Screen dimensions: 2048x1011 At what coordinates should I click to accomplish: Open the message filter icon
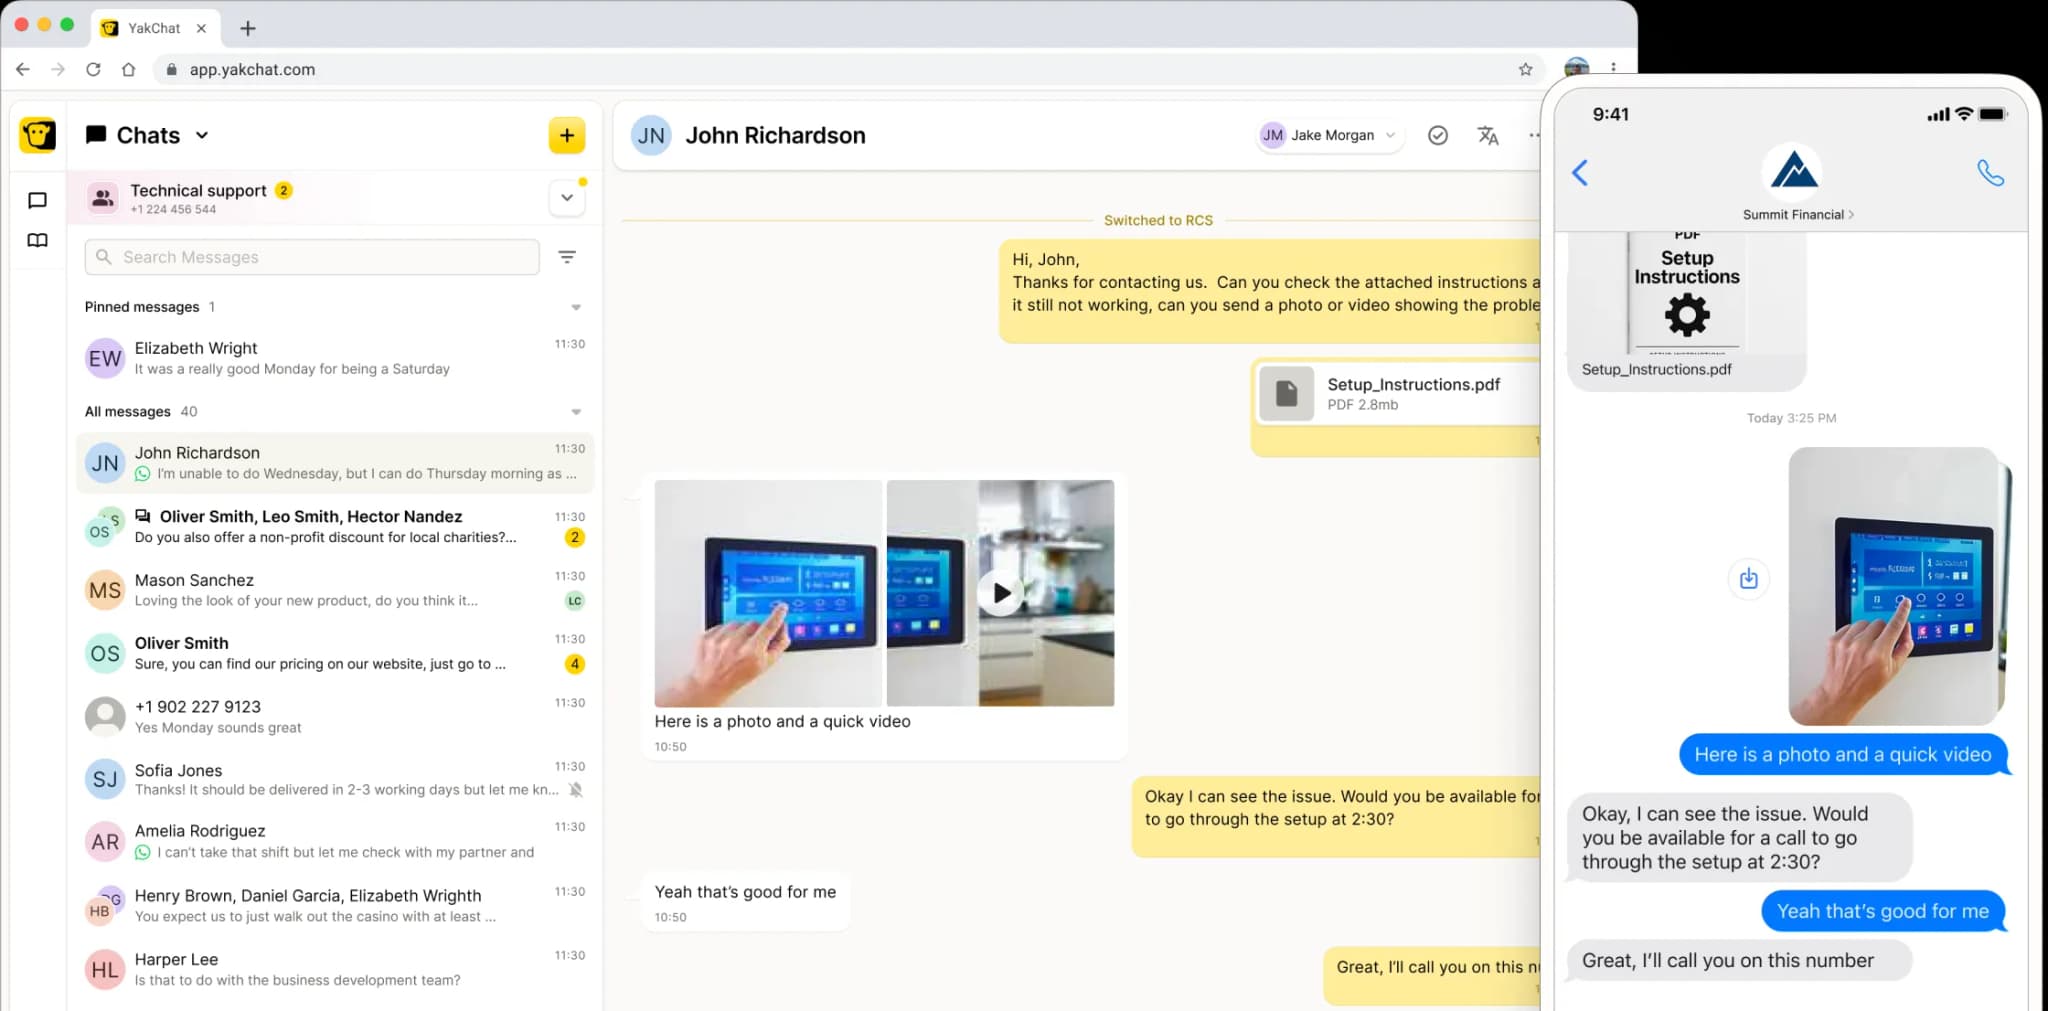(x=567, y=257)
